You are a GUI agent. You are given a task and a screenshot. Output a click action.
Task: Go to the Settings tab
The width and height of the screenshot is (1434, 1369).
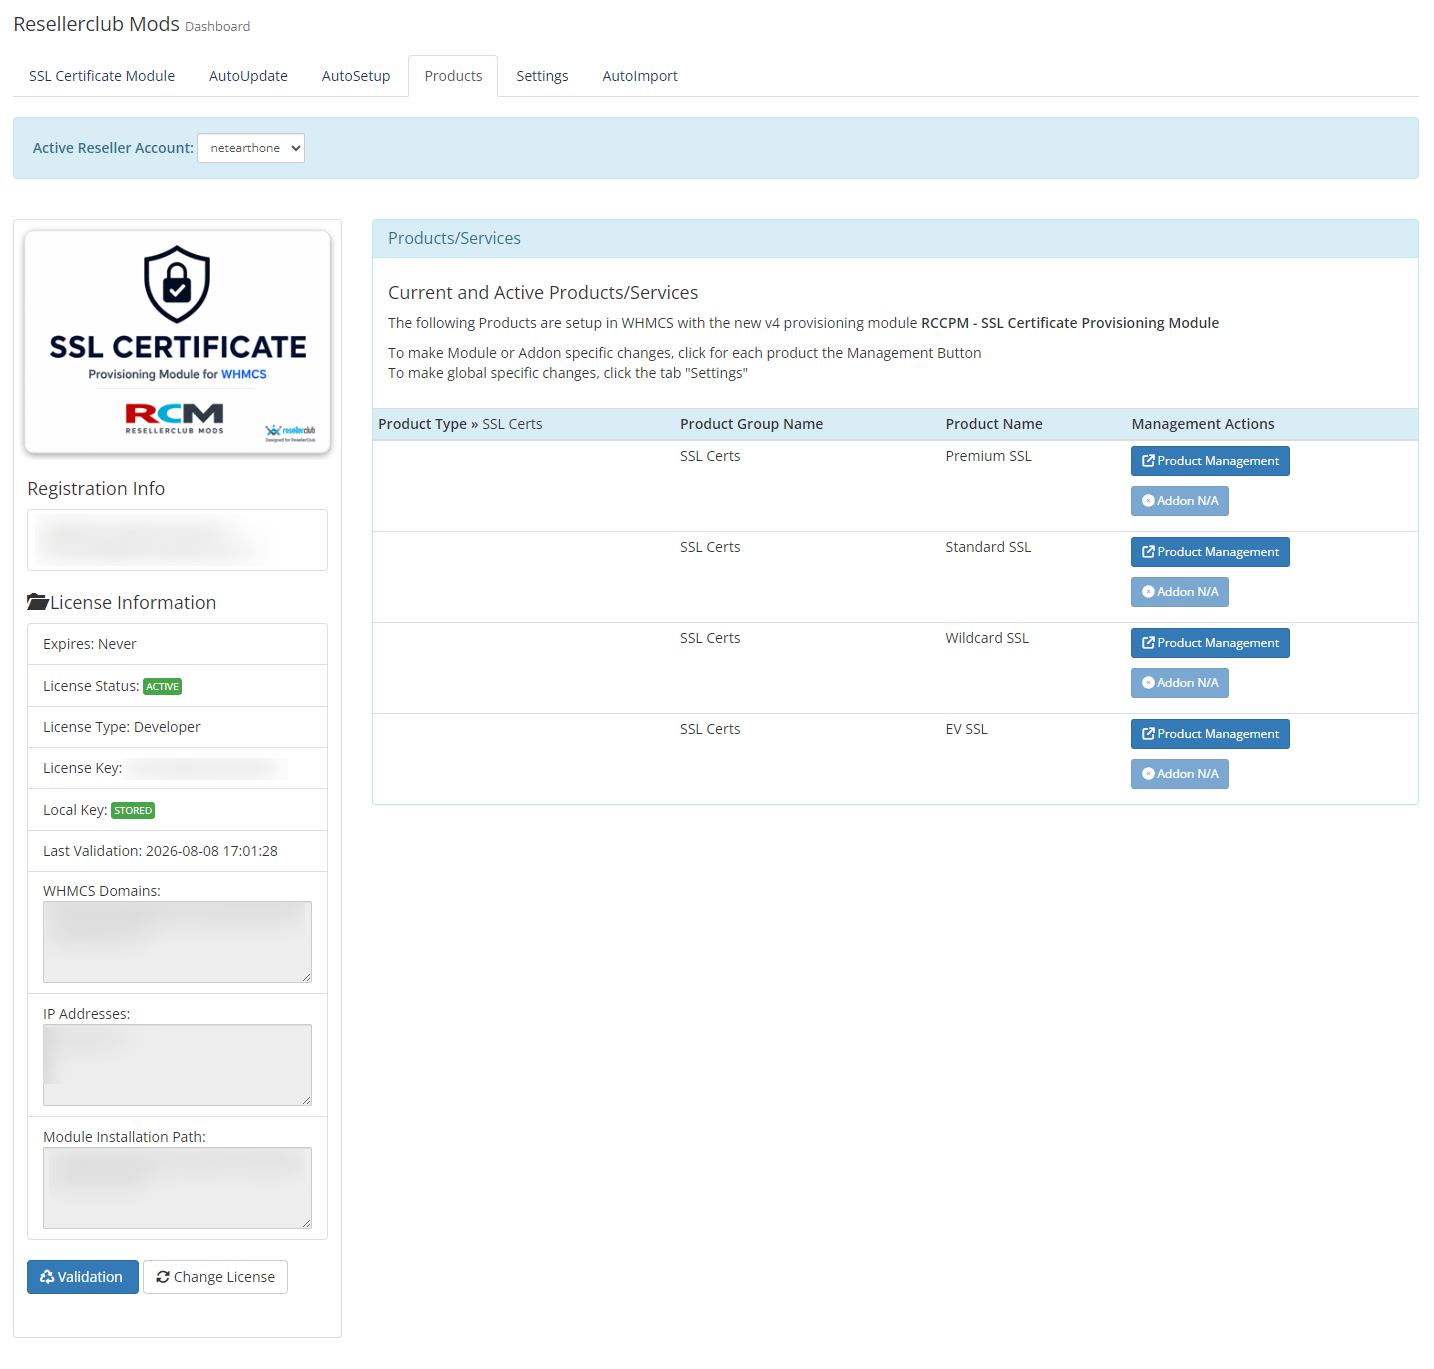pyautogui.click(x=542, y=76)
